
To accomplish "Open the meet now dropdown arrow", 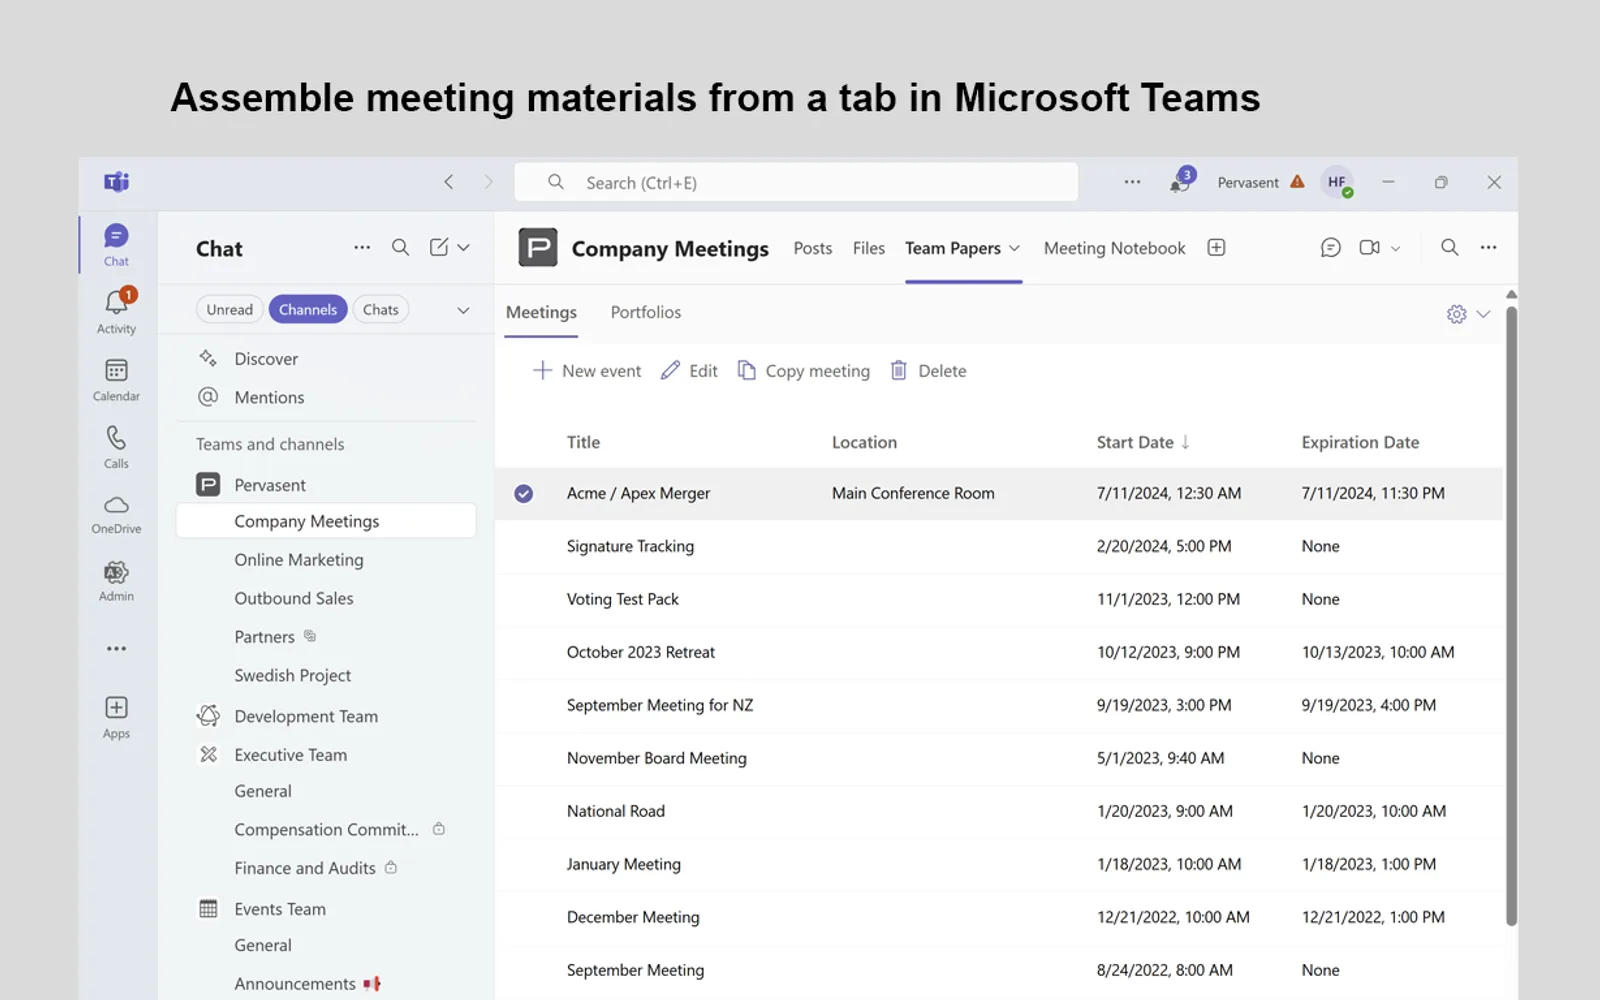I will (x=1396, y=248).
